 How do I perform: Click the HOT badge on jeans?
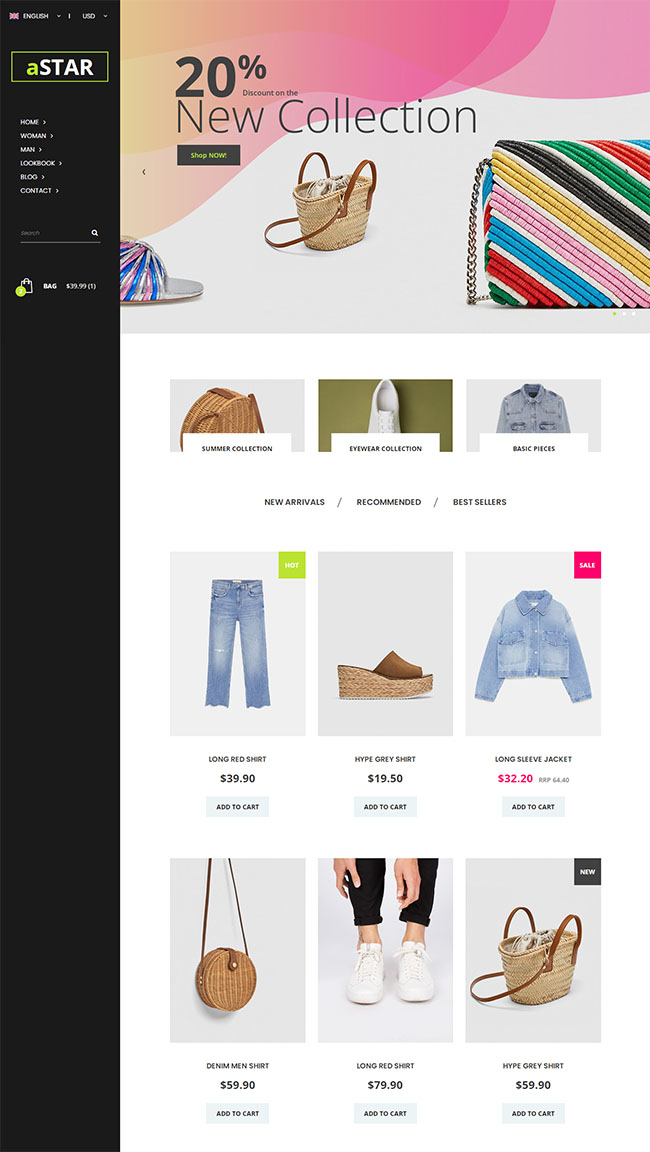pos(292,565)
